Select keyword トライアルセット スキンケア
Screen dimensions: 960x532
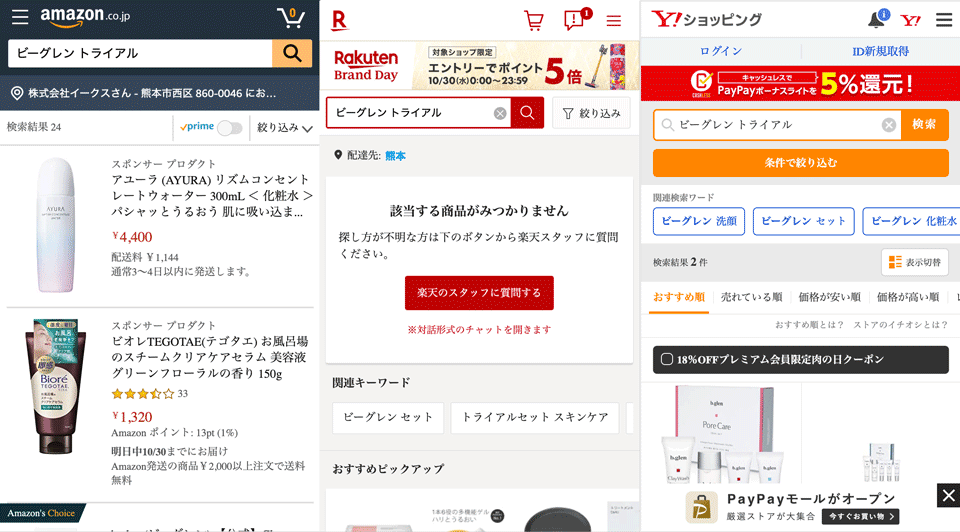(535, 418)
